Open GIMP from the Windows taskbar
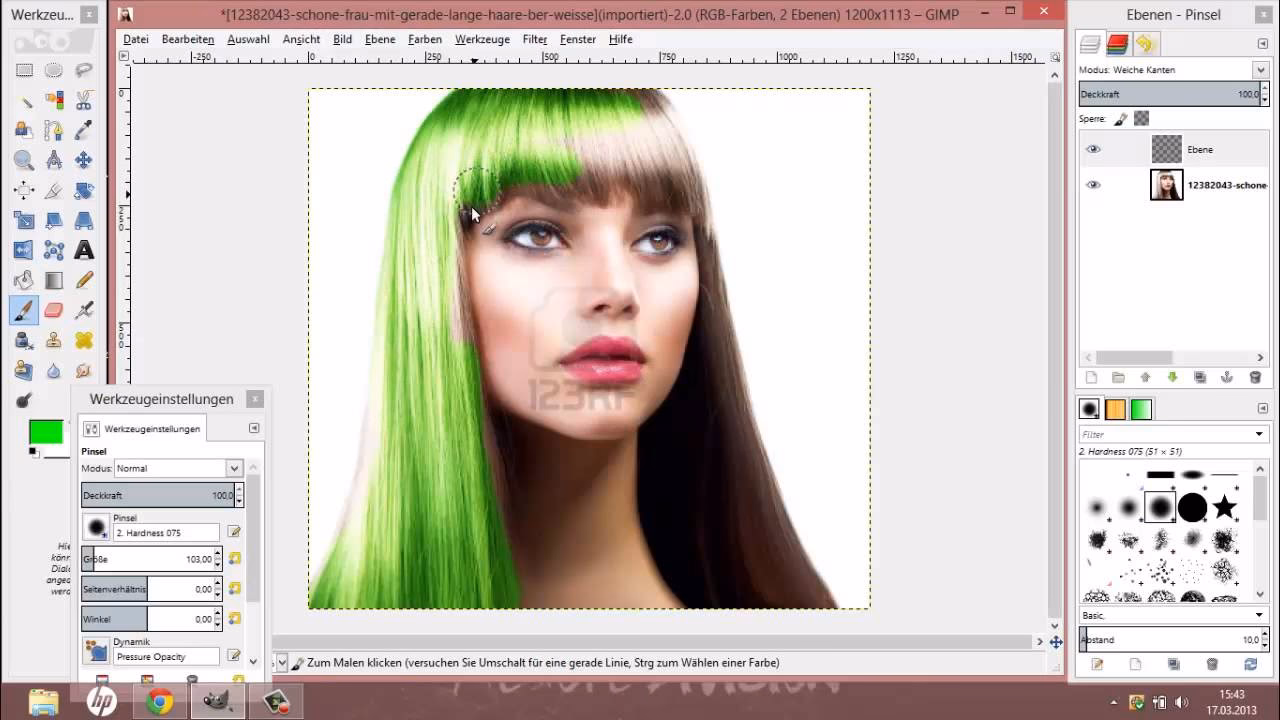1280x720 pixels. [216, 700]
